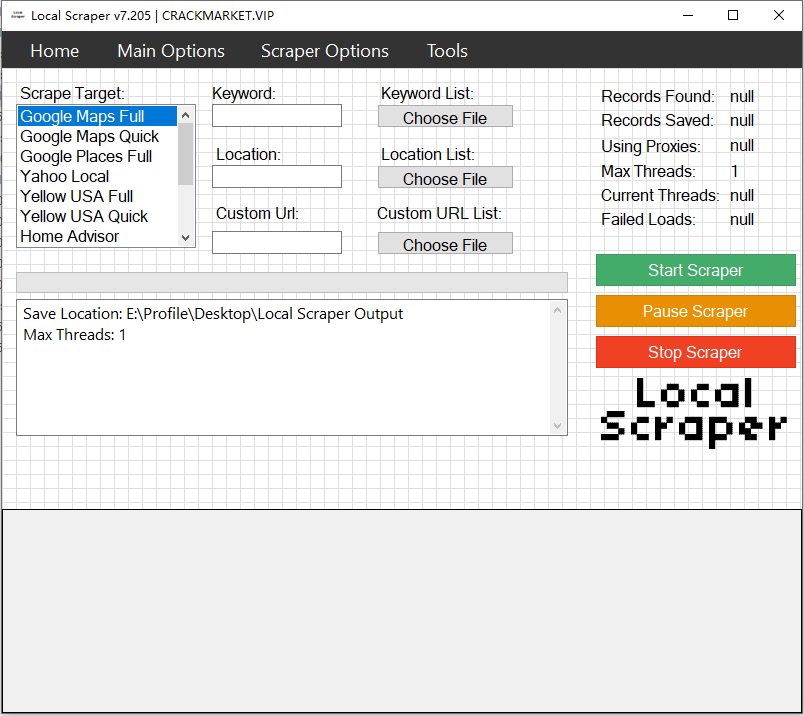
Task: Click the red Stop Scraper button
Action: tap(695, 352)
